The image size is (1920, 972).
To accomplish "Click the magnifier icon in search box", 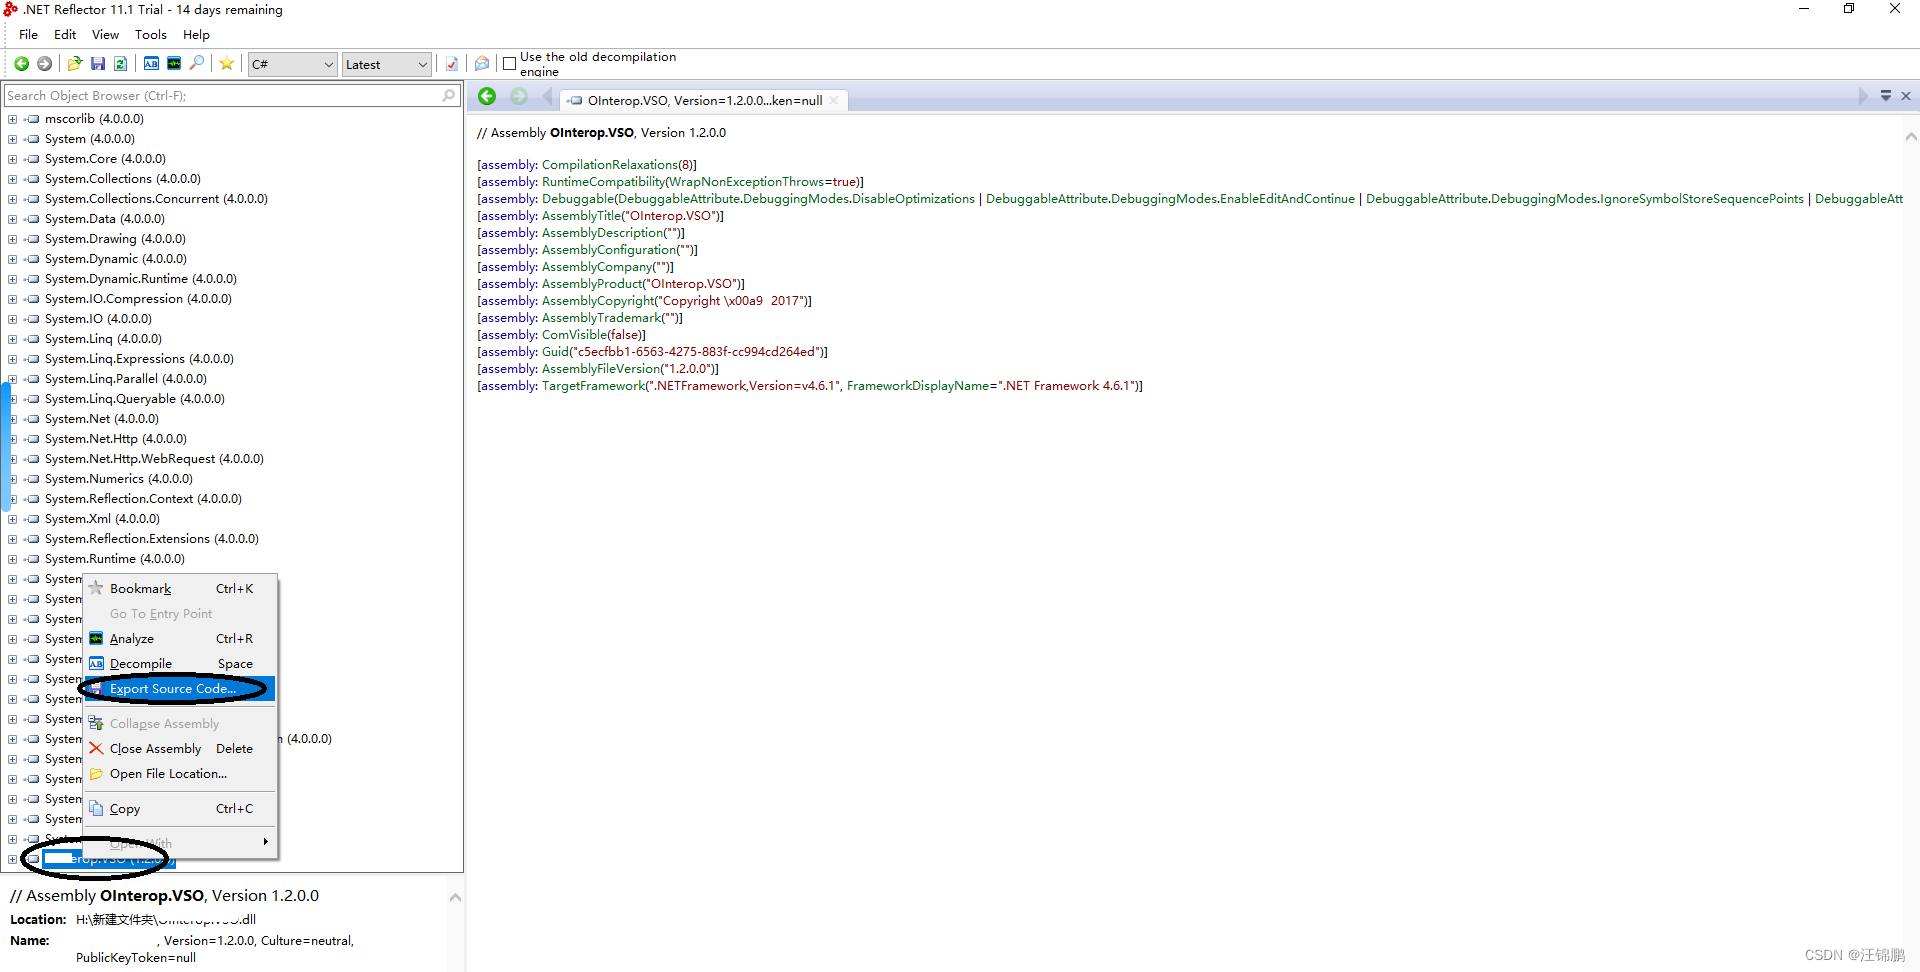I will tap(449, 96).
